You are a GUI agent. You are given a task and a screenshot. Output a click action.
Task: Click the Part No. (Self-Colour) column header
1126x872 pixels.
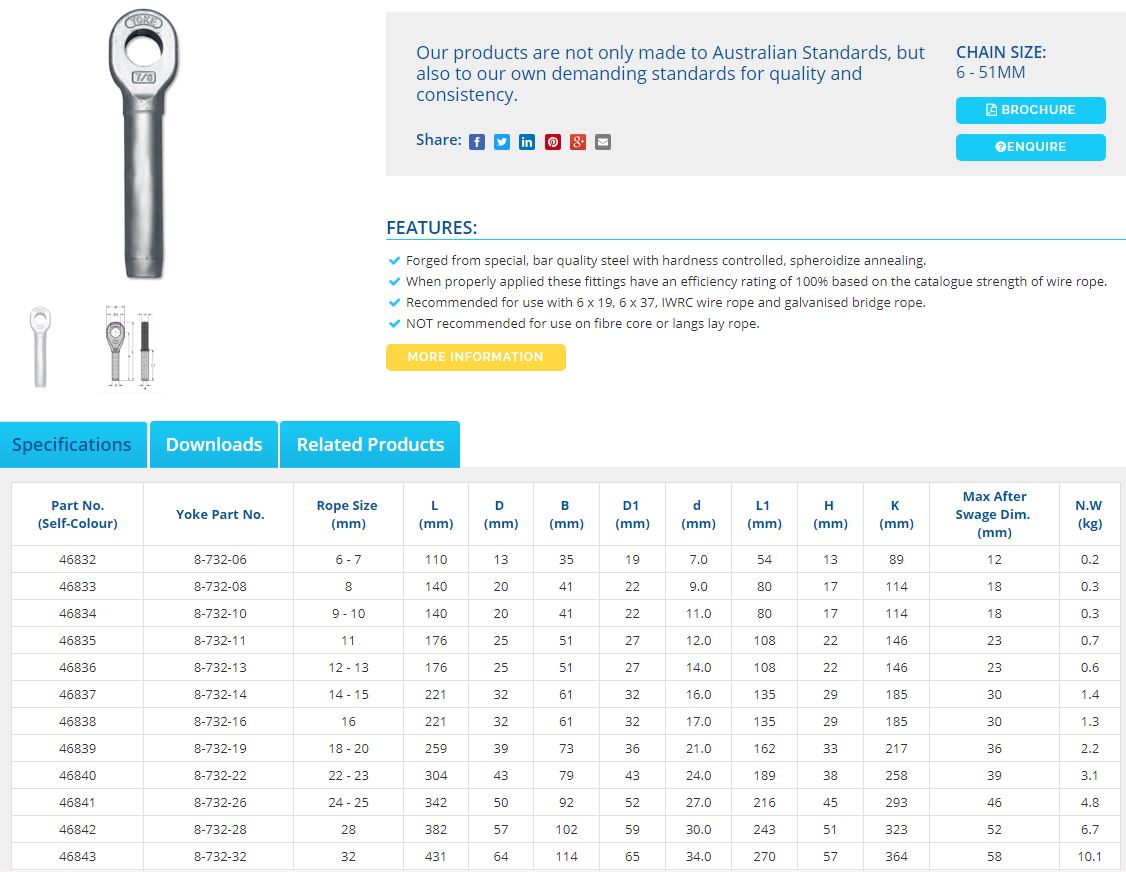[x=78, y=514]
